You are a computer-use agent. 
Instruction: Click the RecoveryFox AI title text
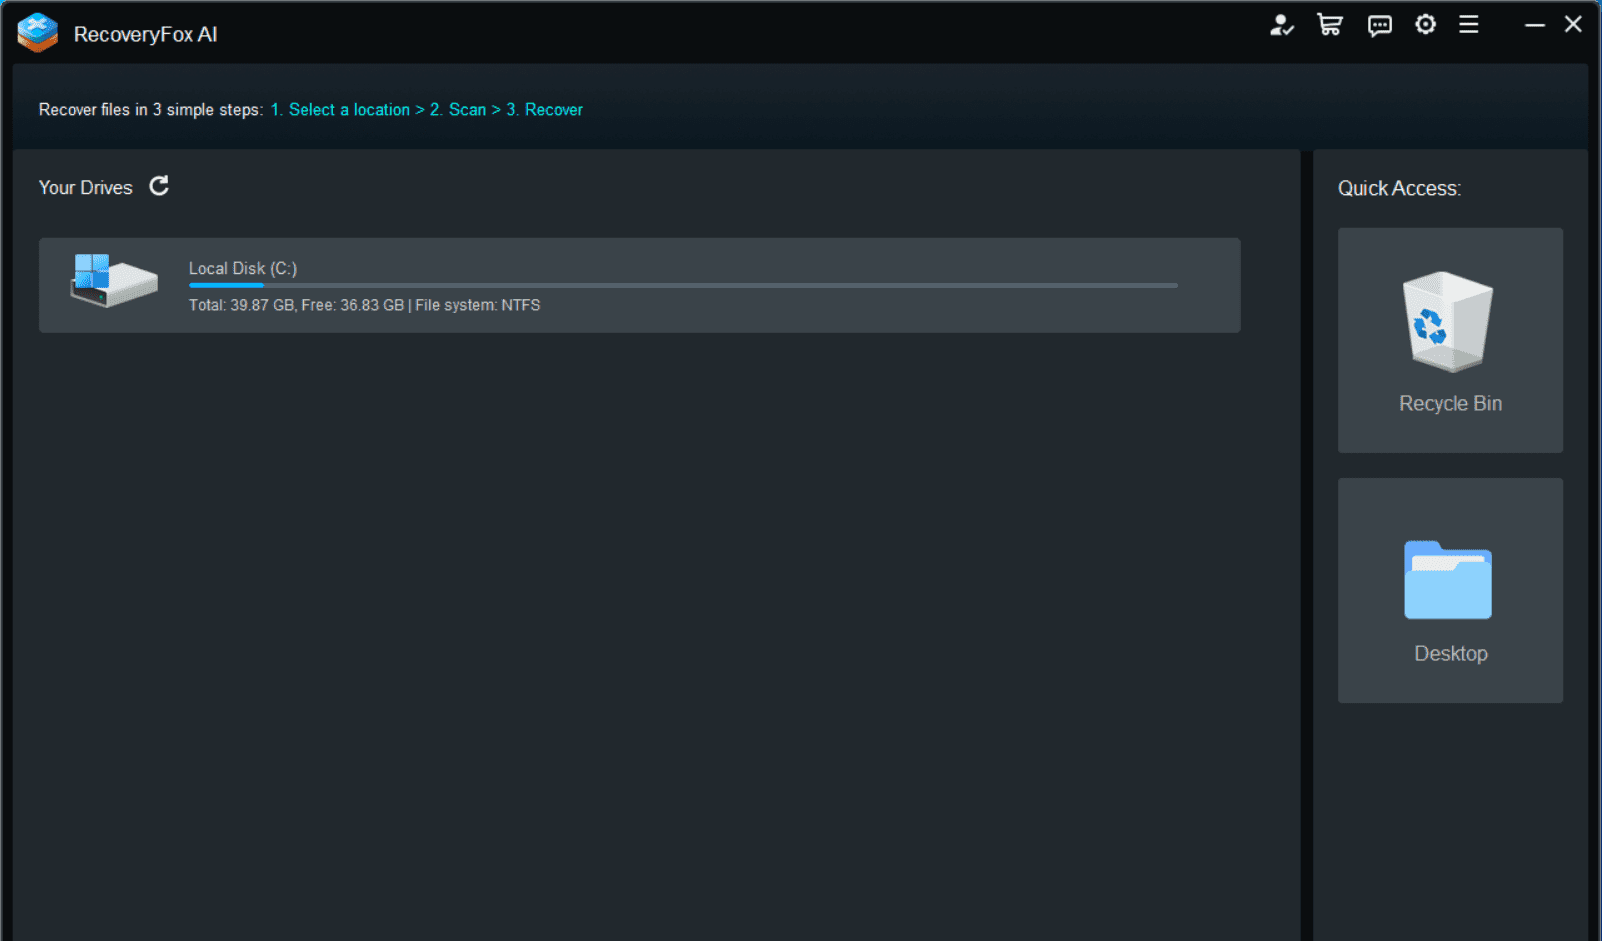[146, 34]
